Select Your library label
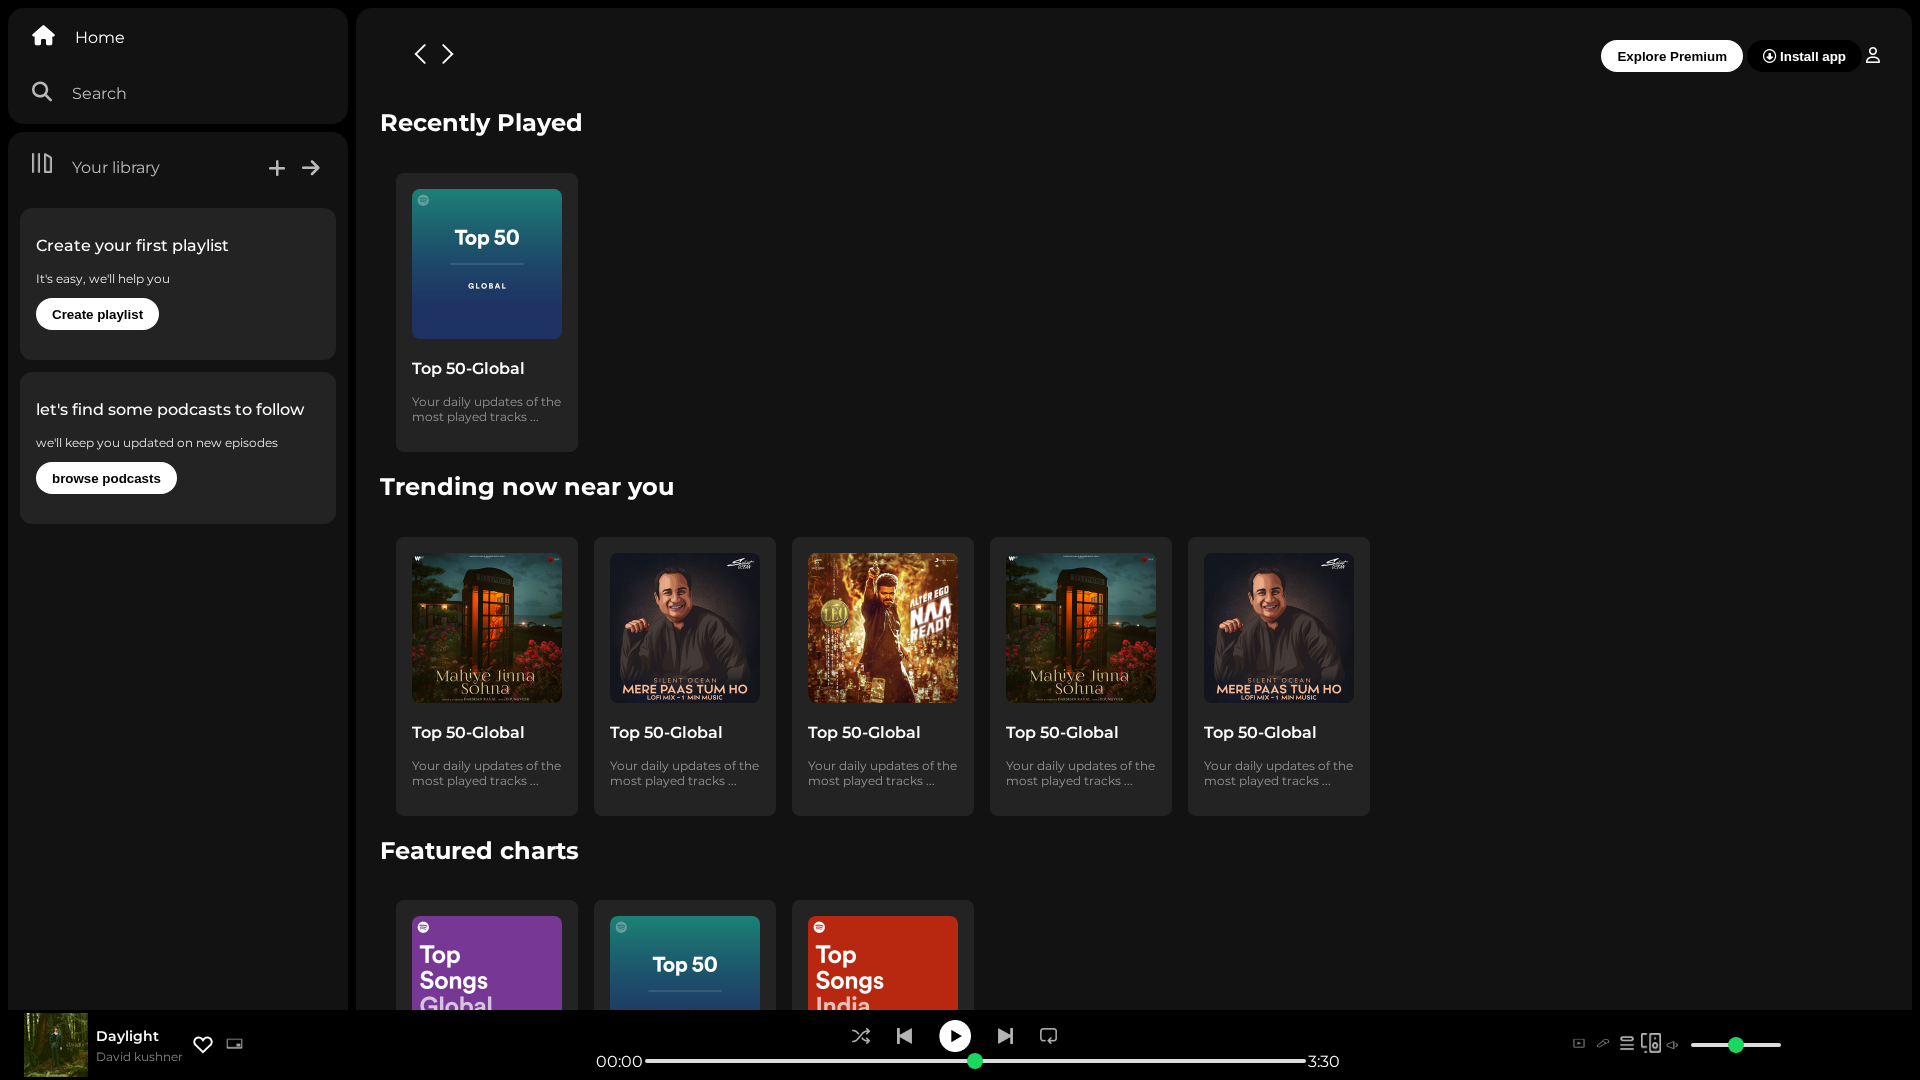The height and width of the screenshot is (1080, 1920). [116, 167]
